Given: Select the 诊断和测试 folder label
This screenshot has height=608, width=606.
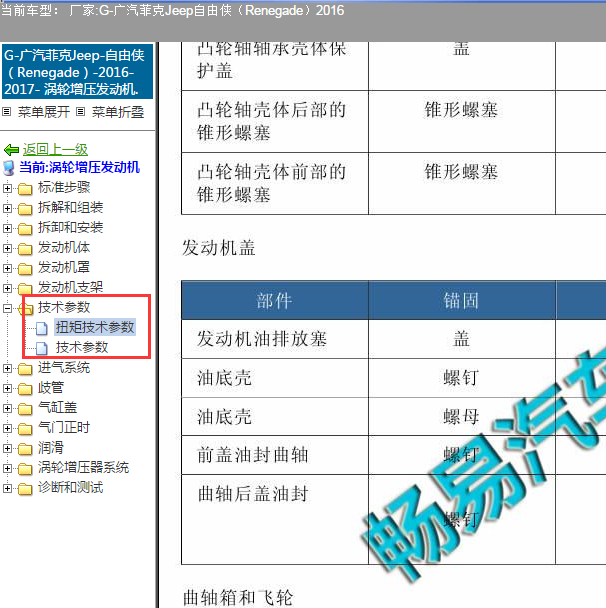Looking at the screenshot, I should click(71, 488).
